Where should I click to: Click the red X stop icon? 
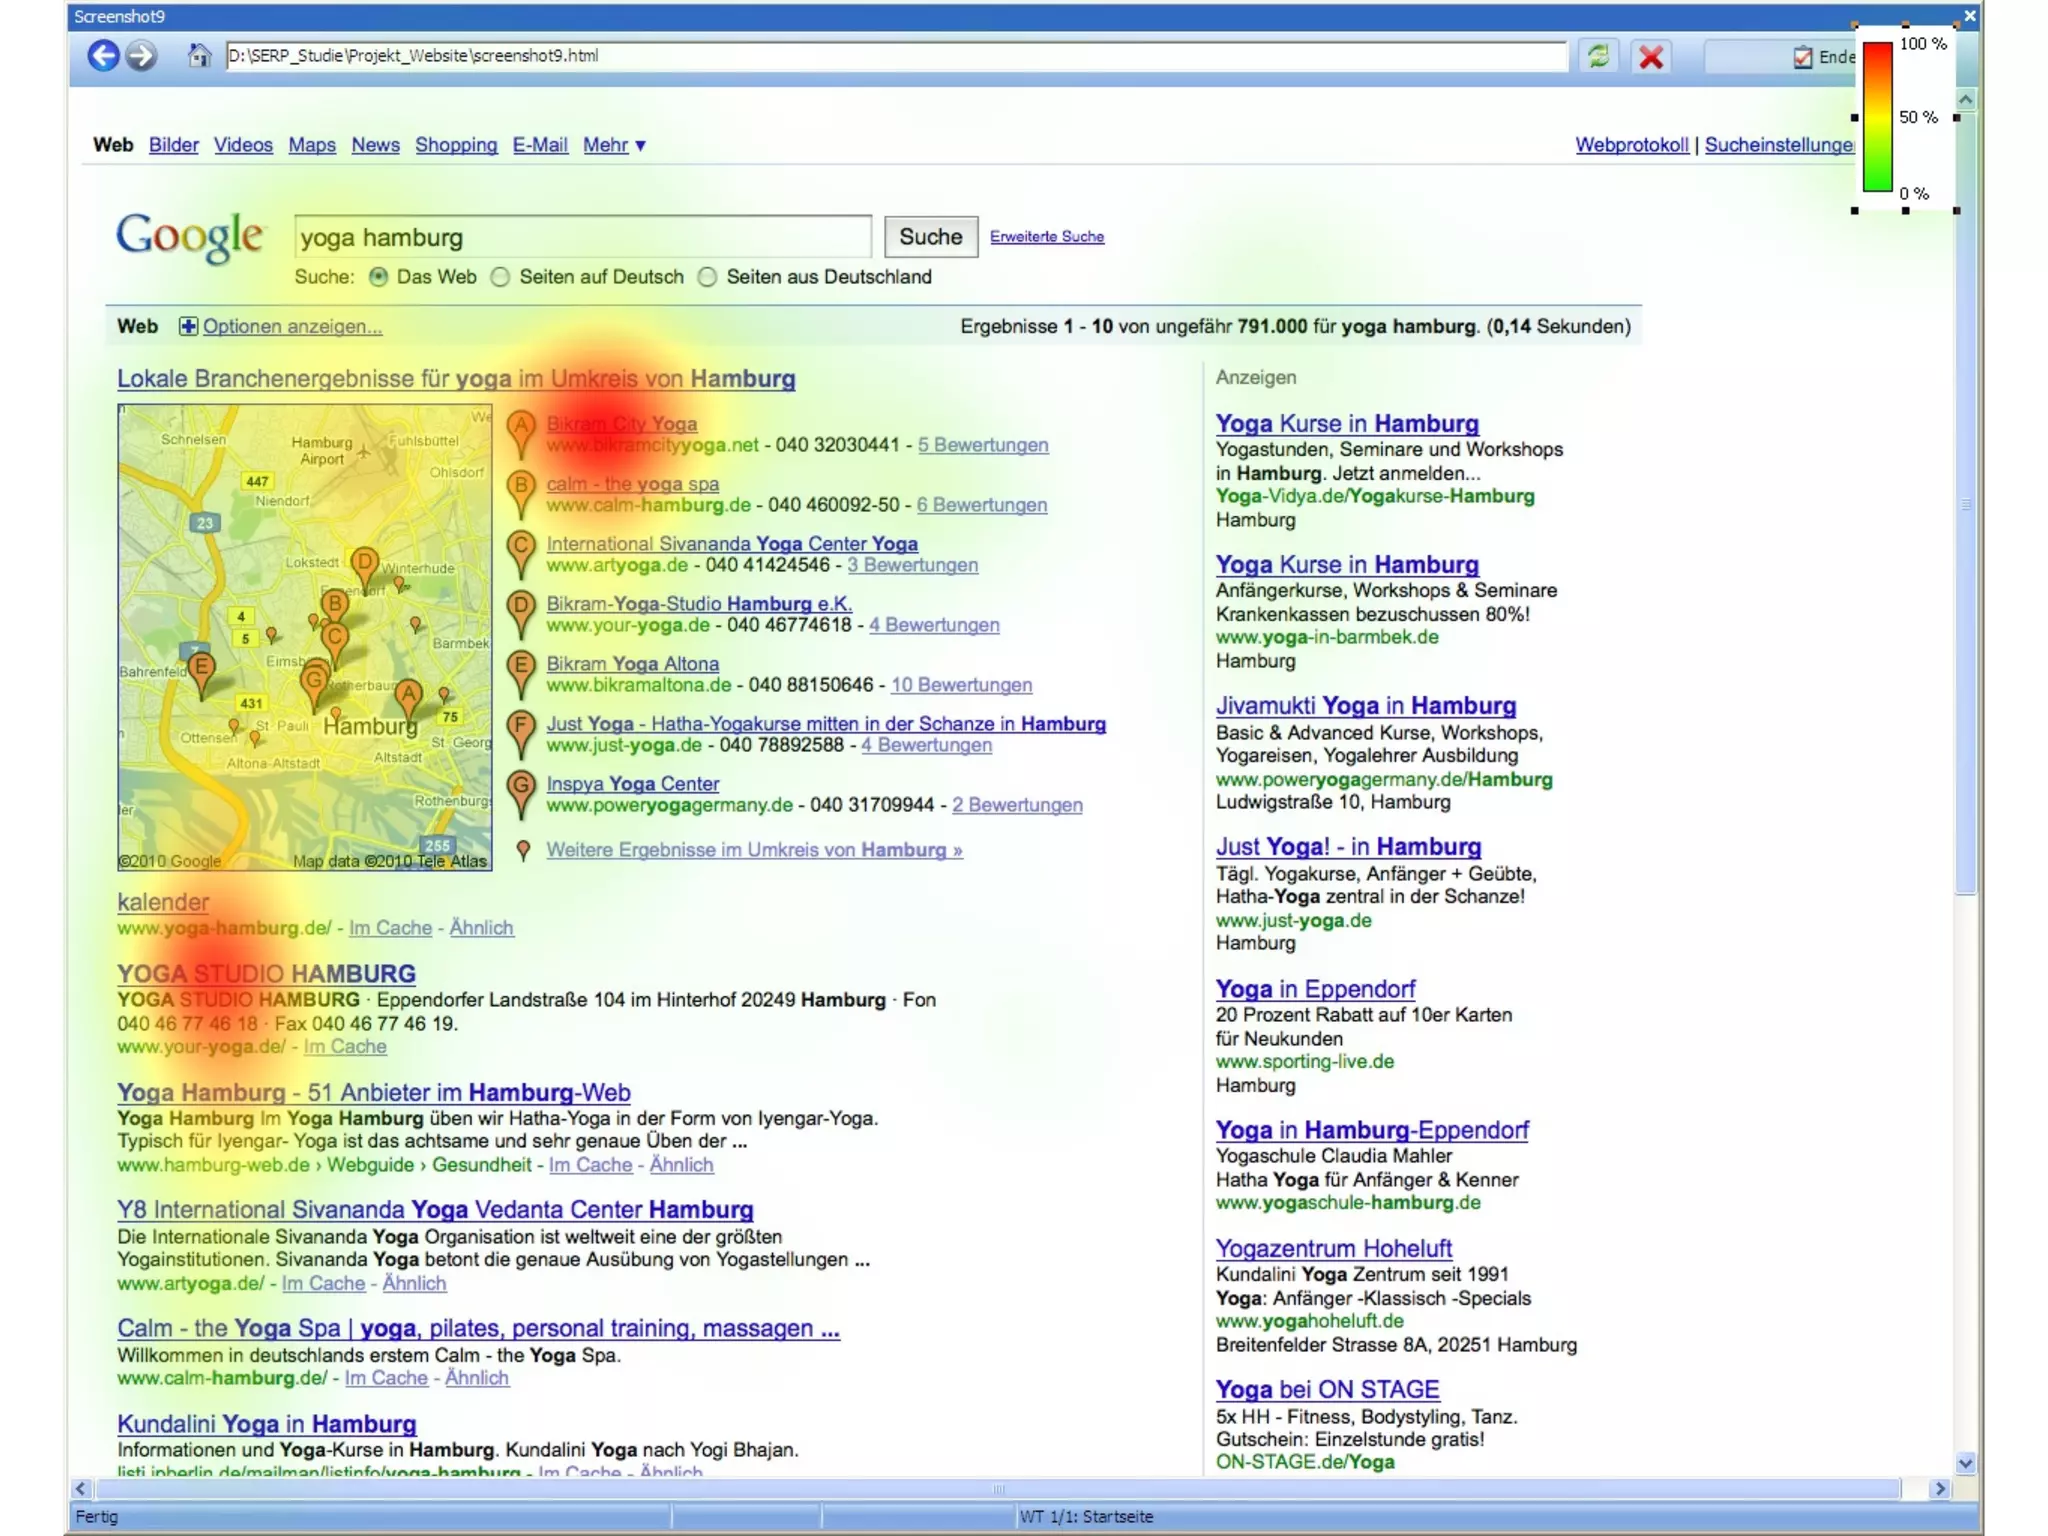click(1651, 57)
